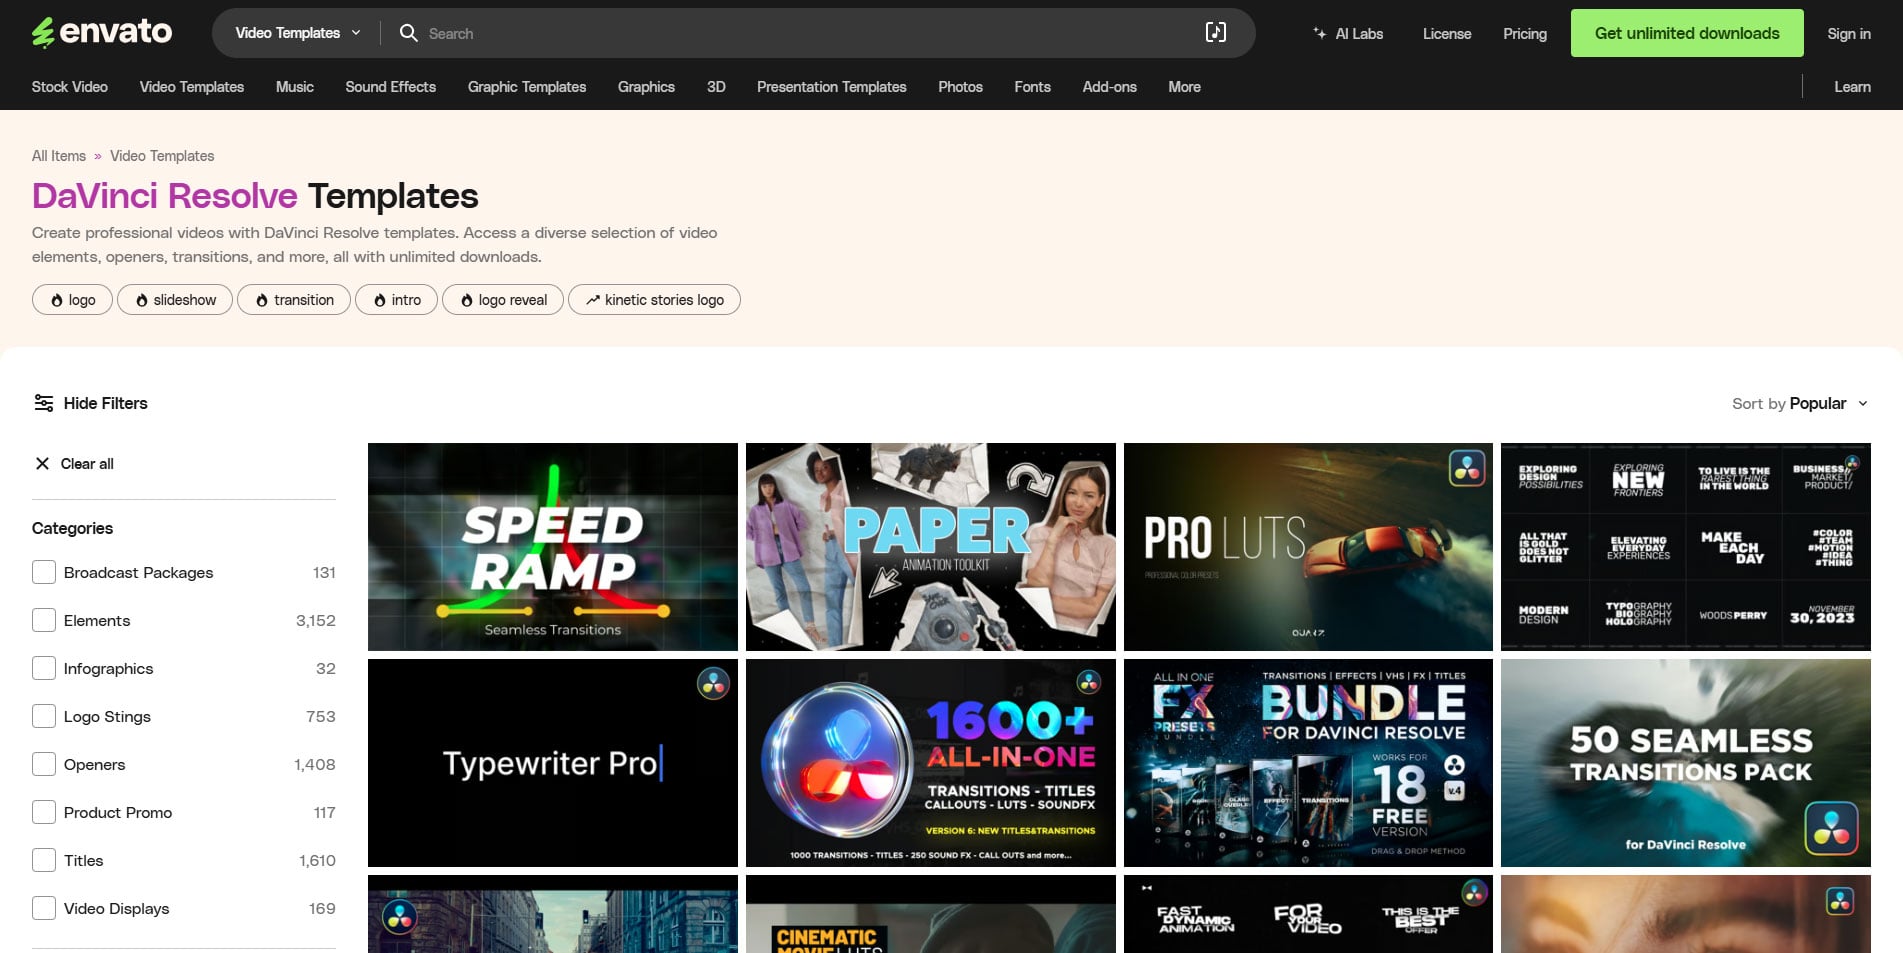Open search by audio/image icon
Image resolution: width=1903 pixels, height=953 pixels.
pos(1215,33)
